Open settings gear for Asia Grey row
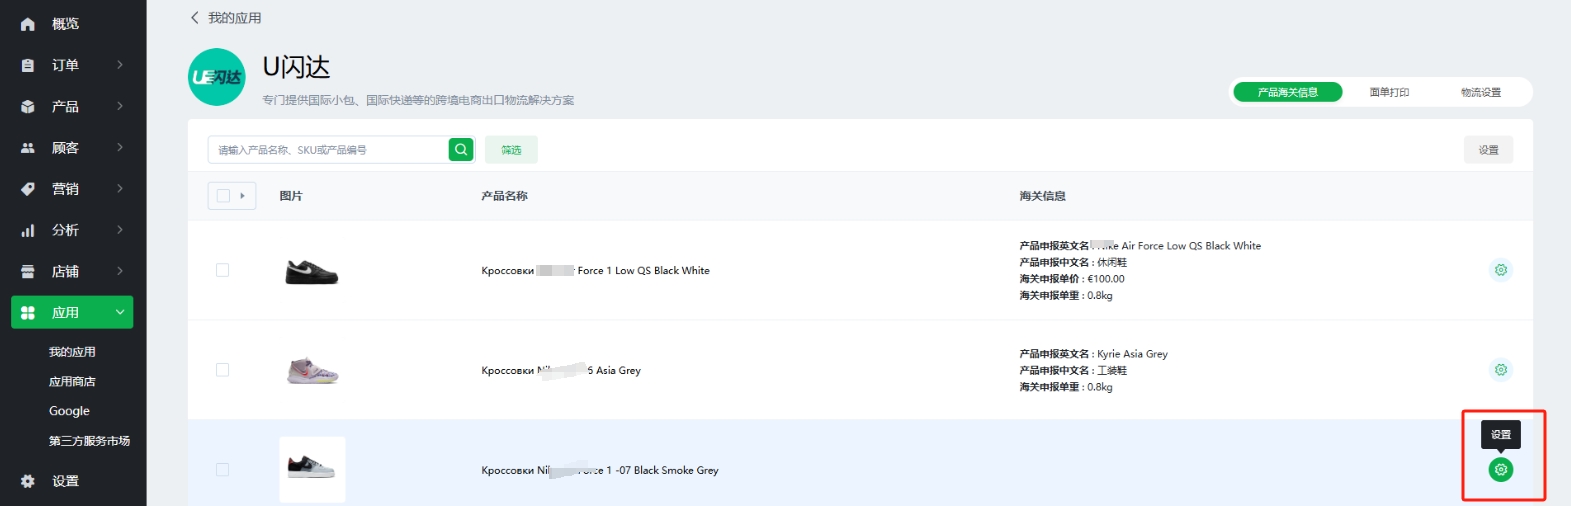1571x506 pixels. (x=1500, y=370)
